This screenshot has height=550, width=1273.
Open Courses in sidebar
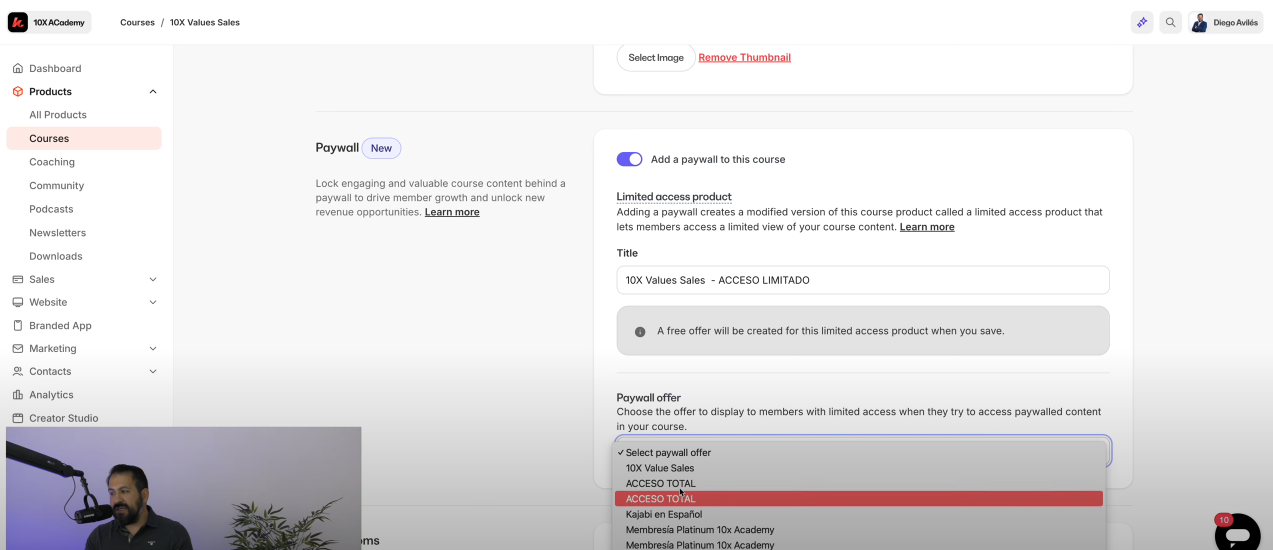(83, 138)
